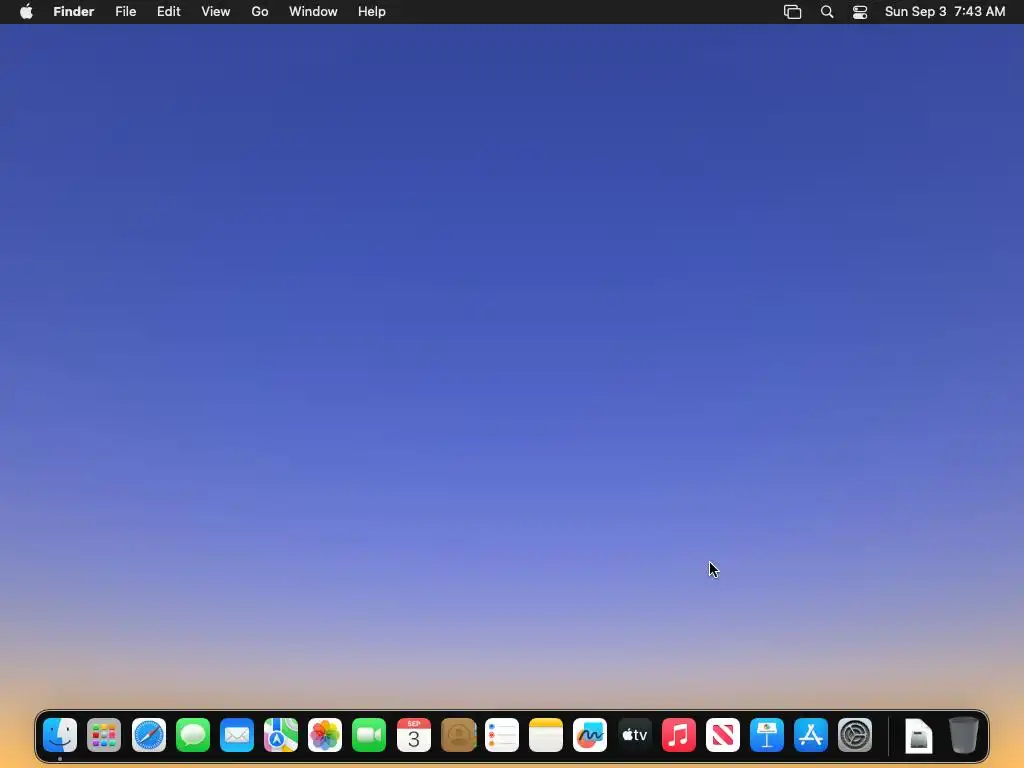Open News app in Dock
Viewport: 1024px width, 768px height.
pos(722,735)
